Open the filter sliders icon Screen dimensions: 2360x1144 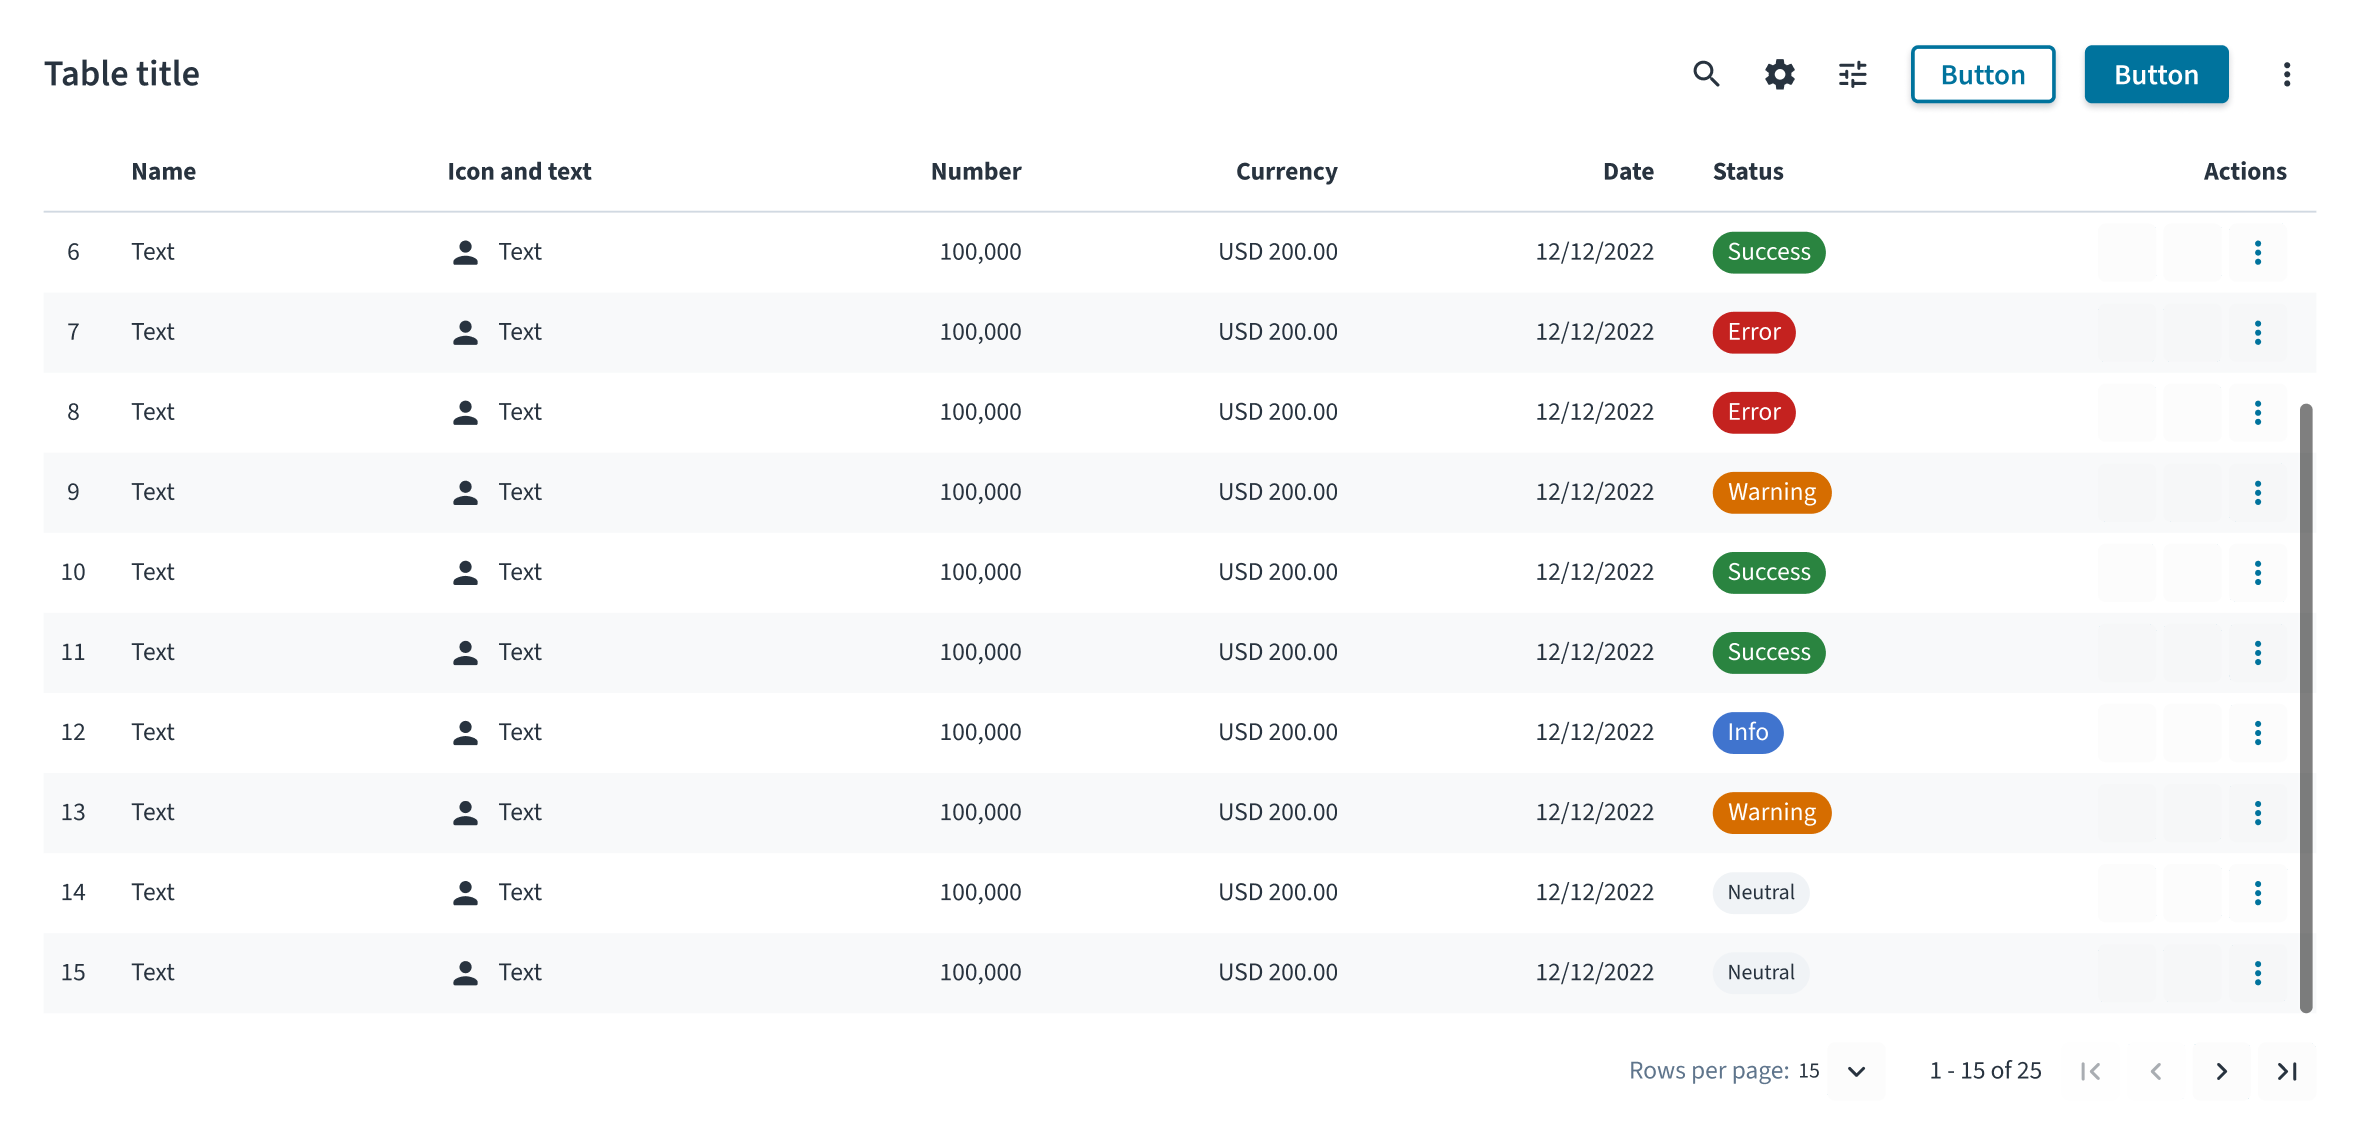1852,74
